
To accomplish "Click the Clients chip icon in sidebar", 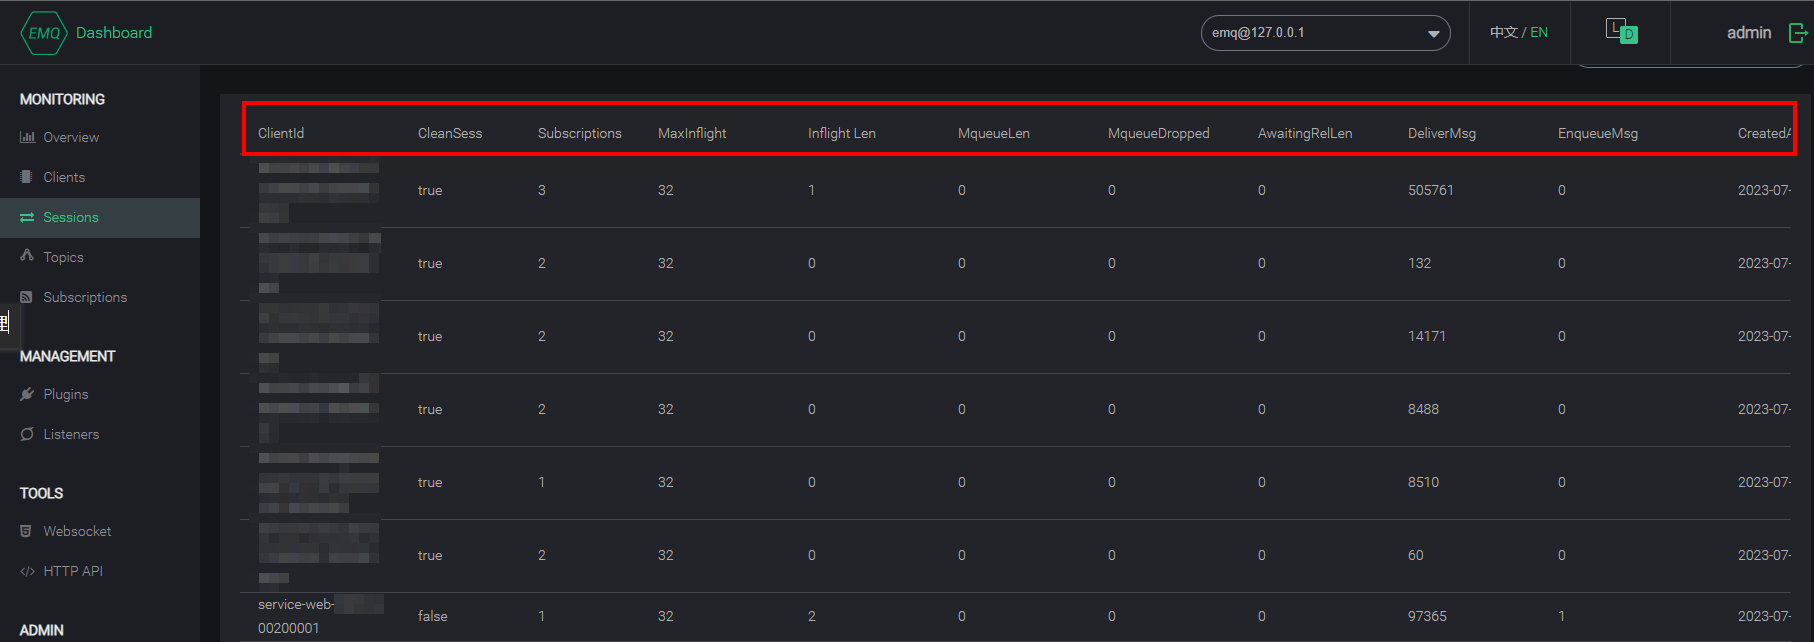I will click(27, 177).
